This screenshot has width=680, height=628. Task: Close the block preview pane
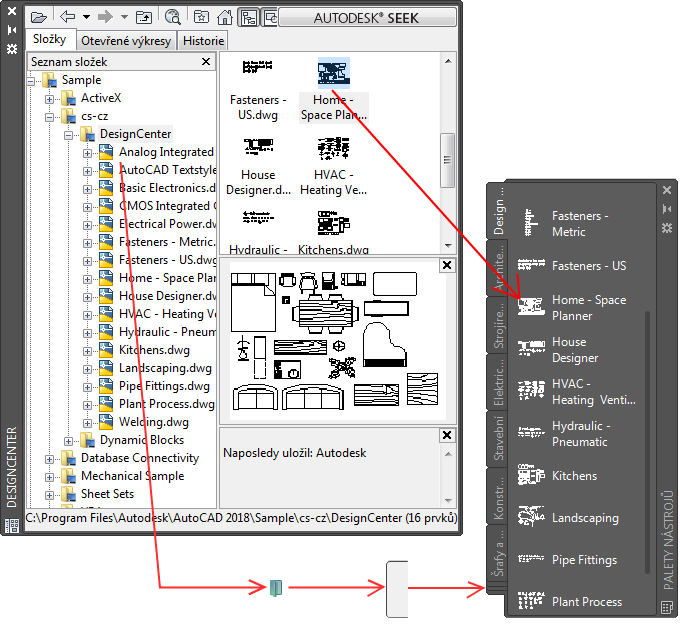tap(447, 265)
